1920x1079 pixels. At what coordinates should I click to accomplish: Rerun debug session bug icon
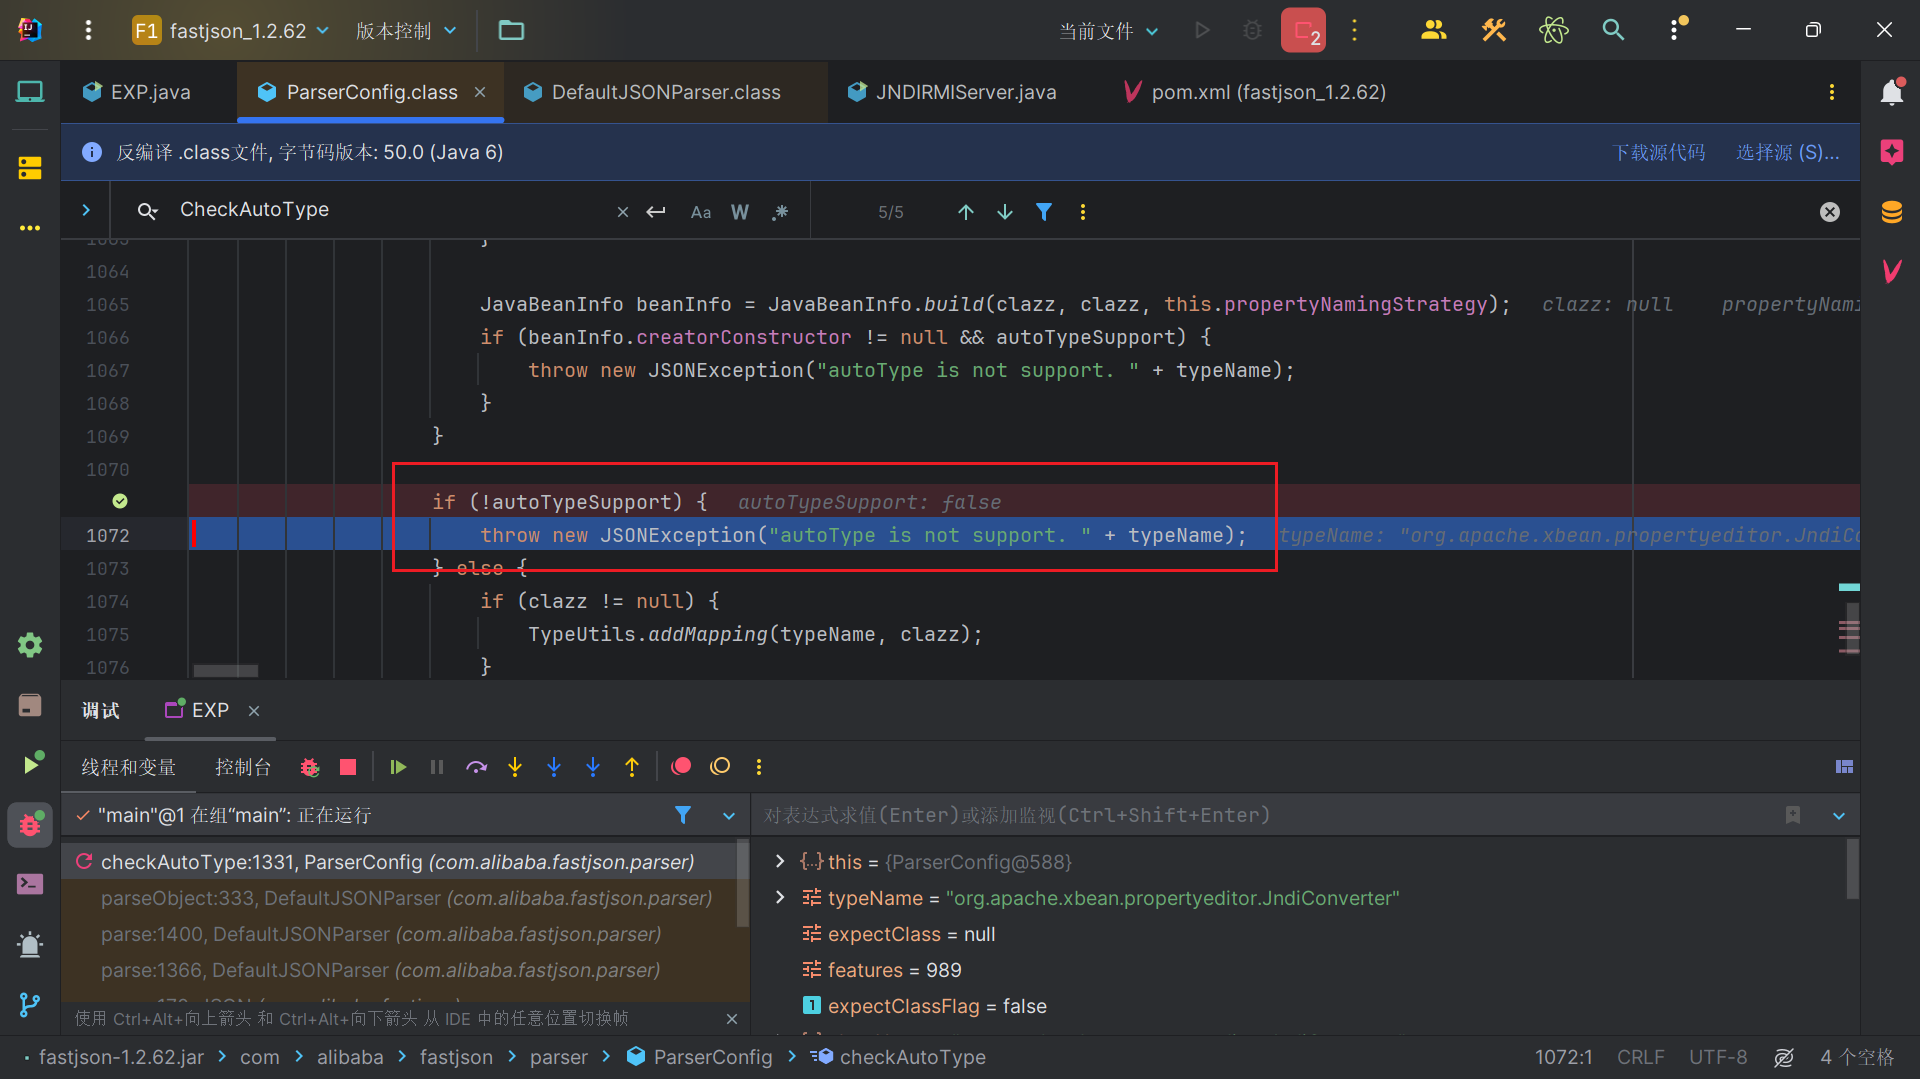tap(309, 767)
